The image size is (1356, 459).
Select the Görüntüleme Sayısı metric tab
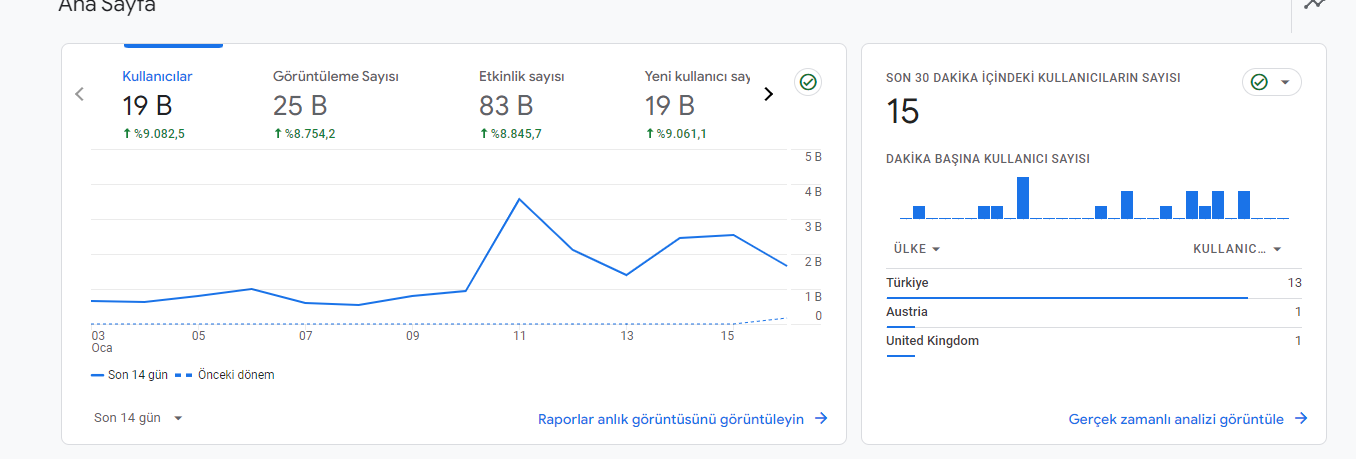tap(336, 105)
